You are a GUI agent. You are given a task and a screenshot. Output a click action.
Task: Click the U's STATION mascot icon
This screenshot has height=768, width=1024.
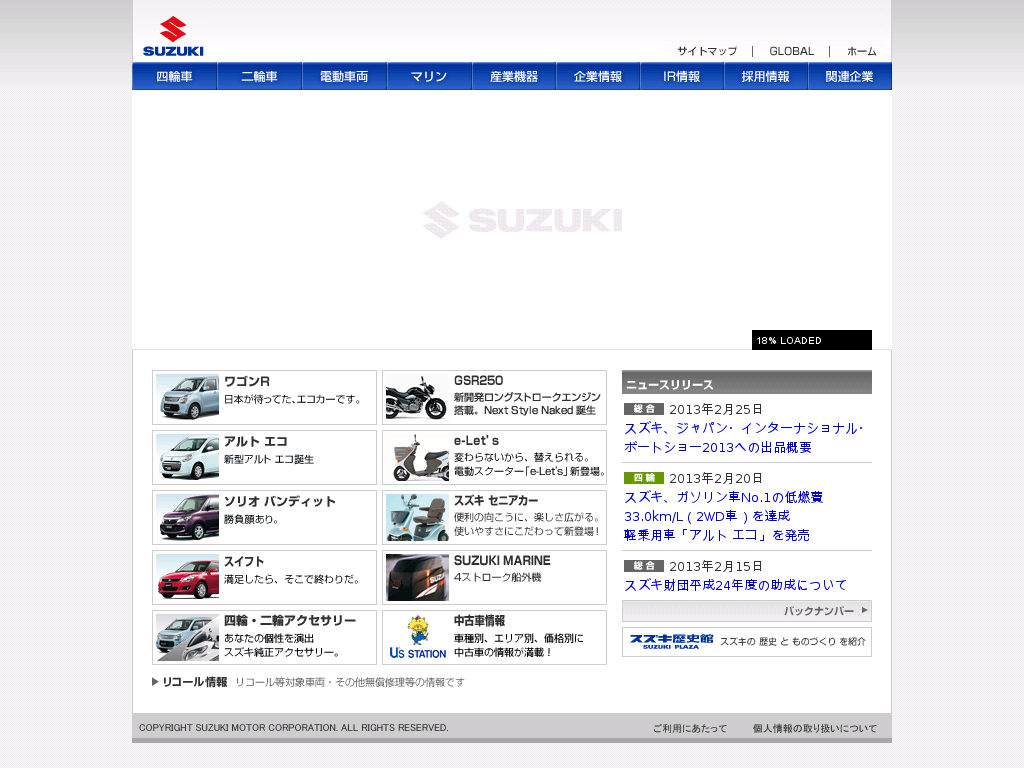[x=417, y=637]
